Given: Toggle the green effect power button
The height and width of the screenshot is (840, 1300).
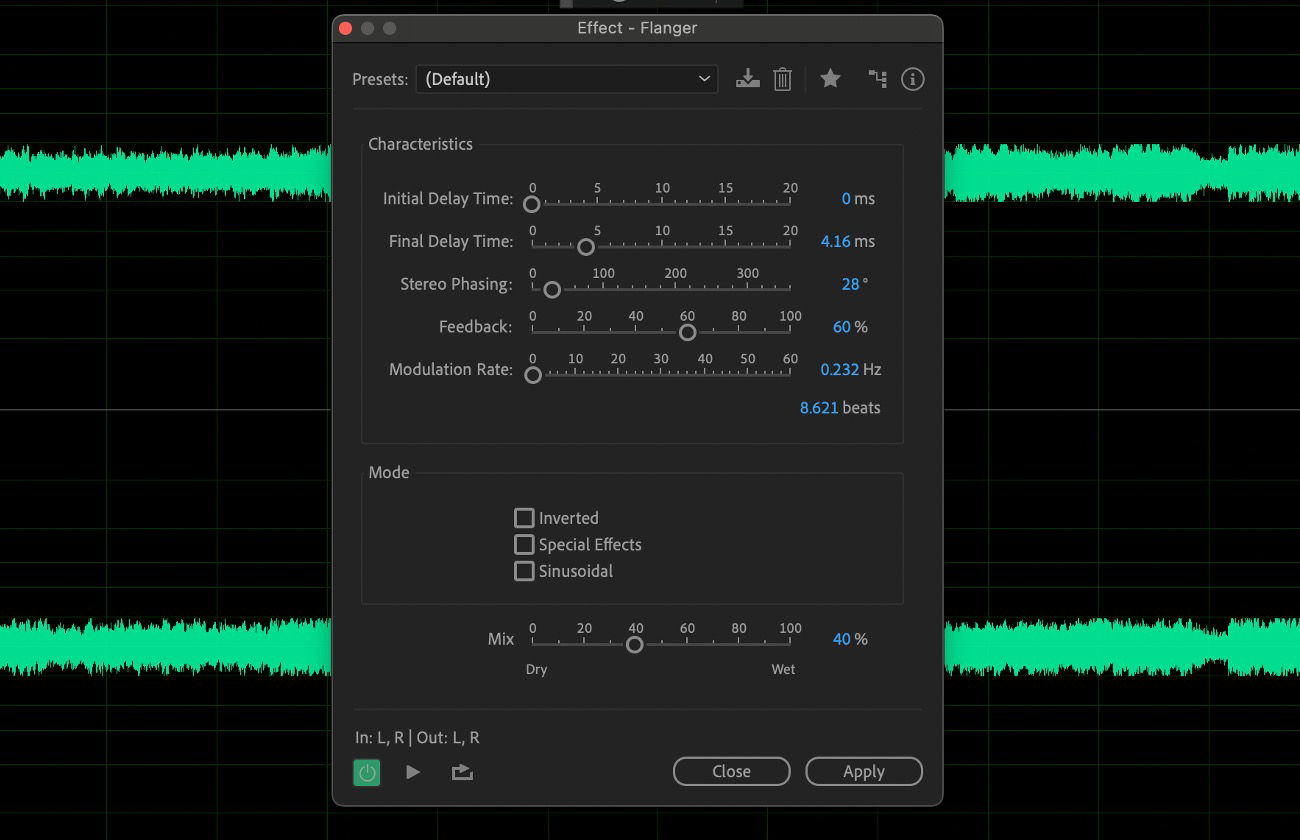Looking at the screenshot, I should (x=366, y=772).
